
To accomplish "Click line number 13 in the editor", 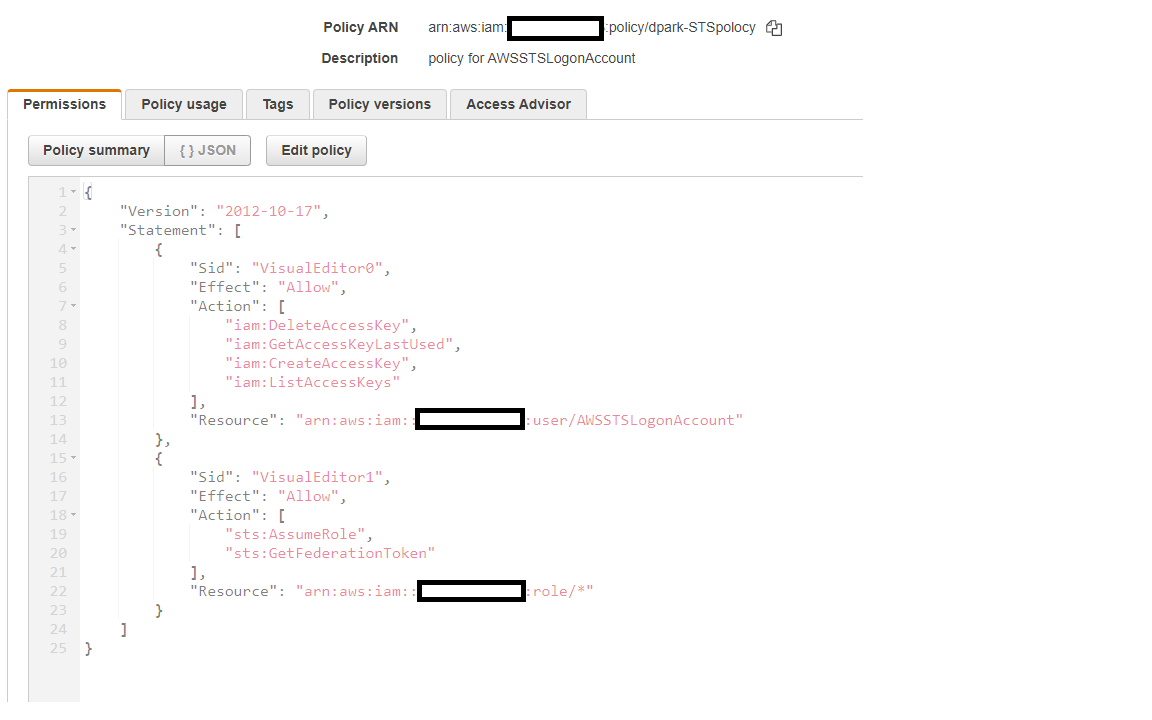I will tap(58, 419).
